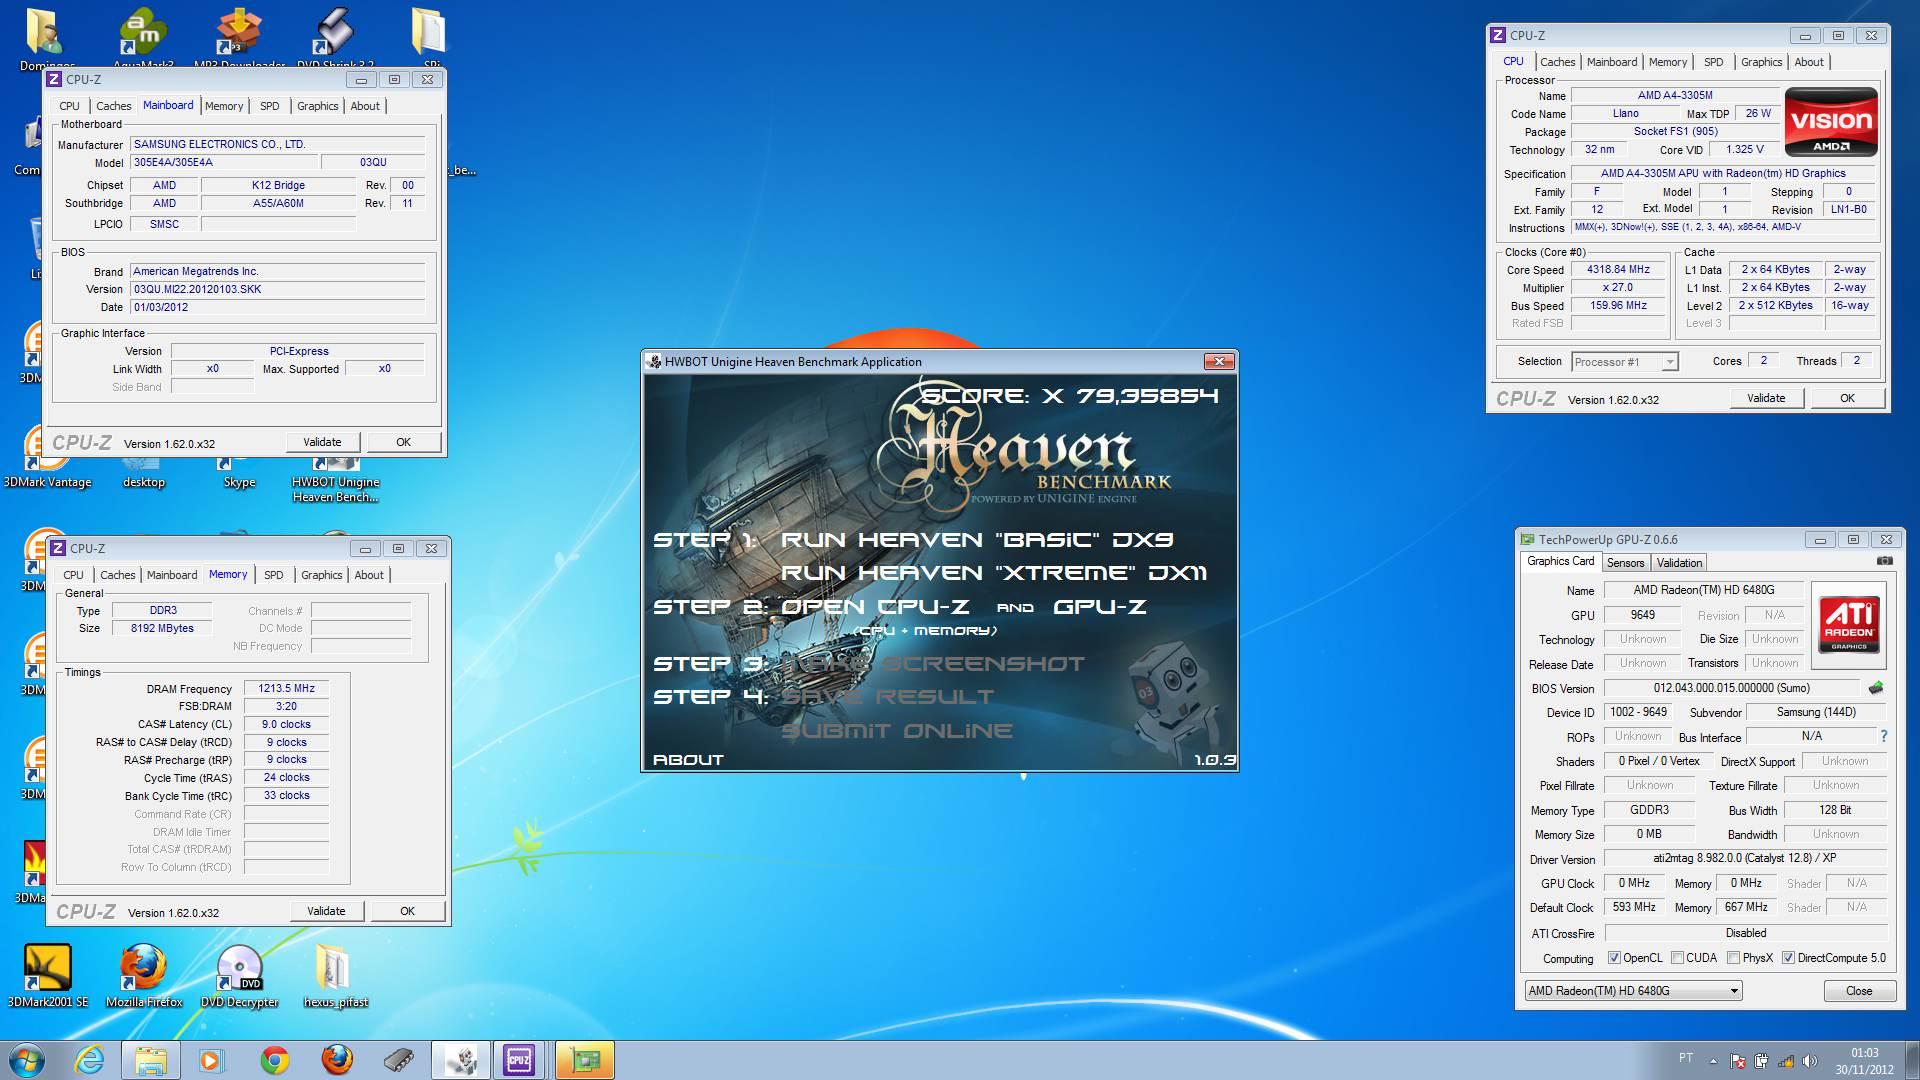Click ATI Radeon logo in GPU-Z
The image size is (1920, 1080).
tap(1849, 625)
